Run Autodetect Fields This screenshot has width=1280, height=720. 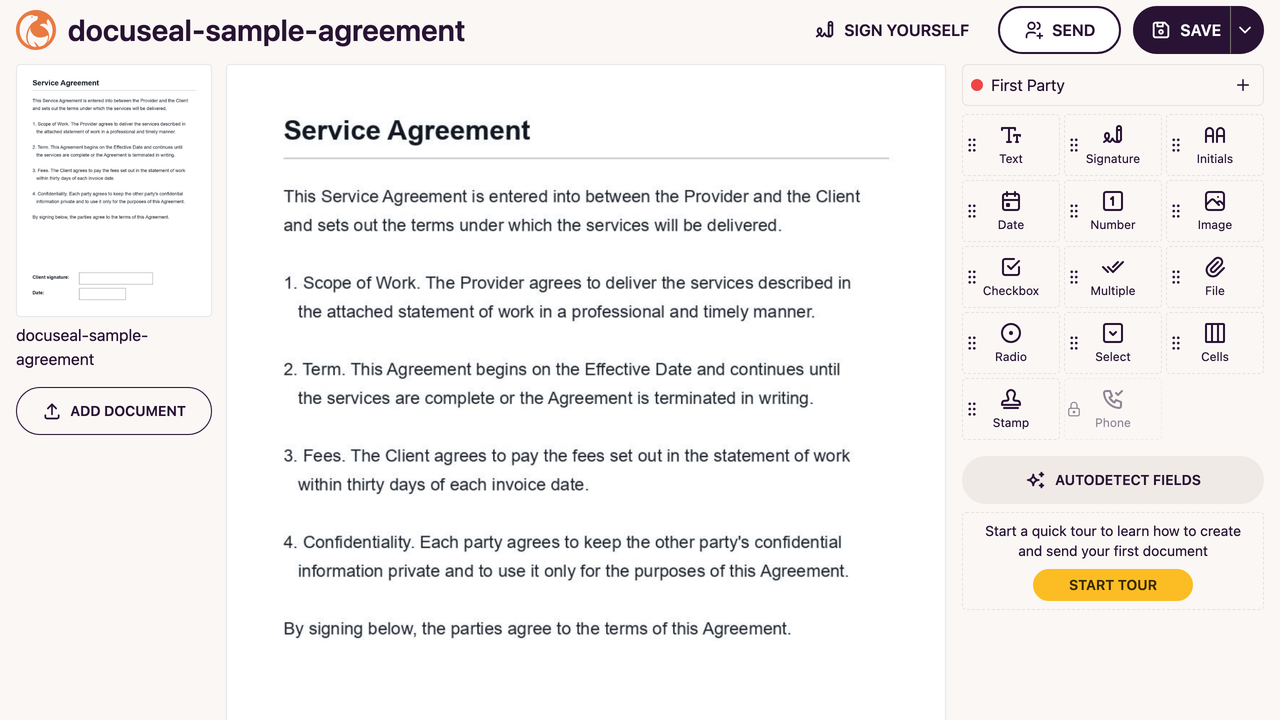1113,480
